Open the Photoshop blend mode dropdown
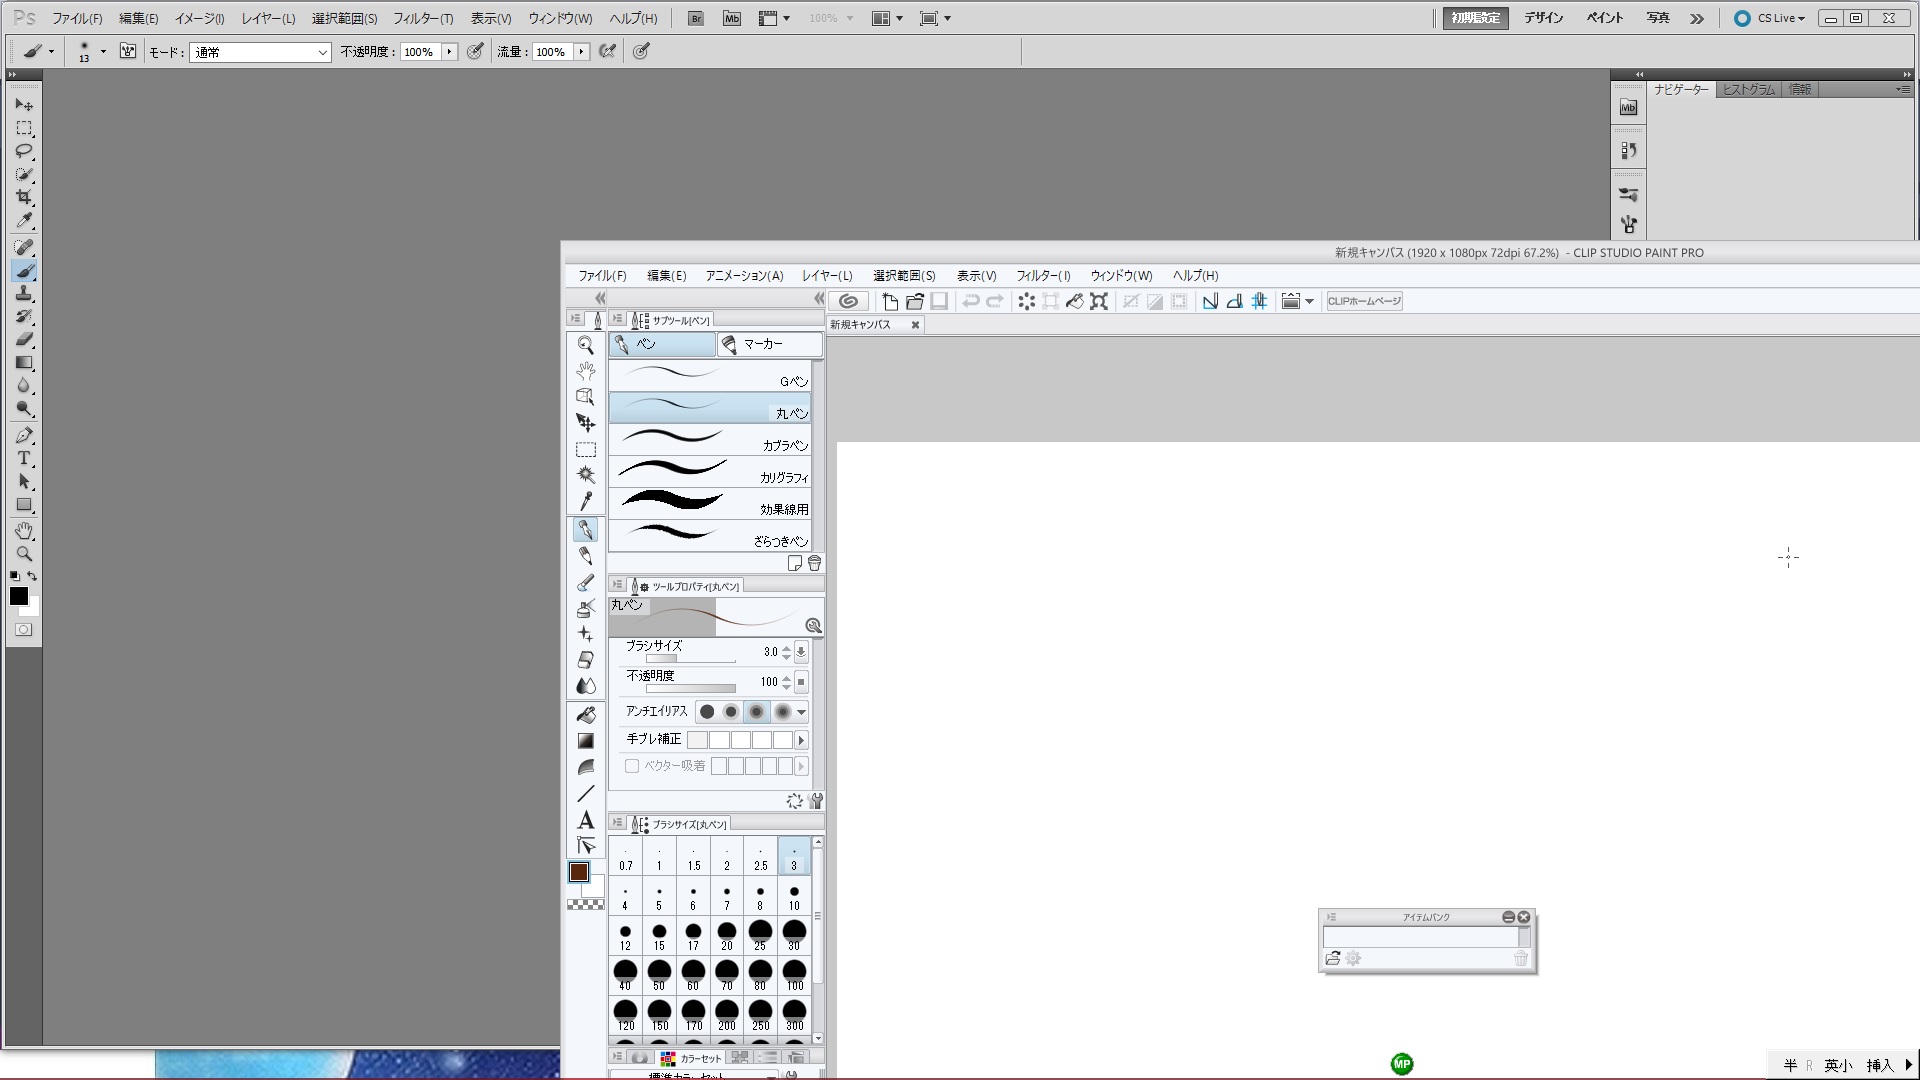The image size is (1920, 1080). point(260,52)
